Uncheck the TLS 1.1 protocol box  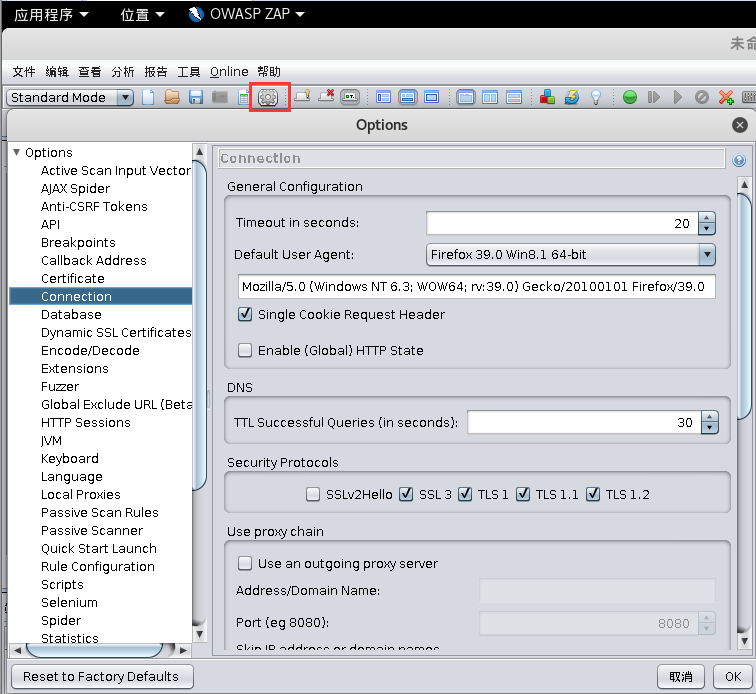pos(523,494)
